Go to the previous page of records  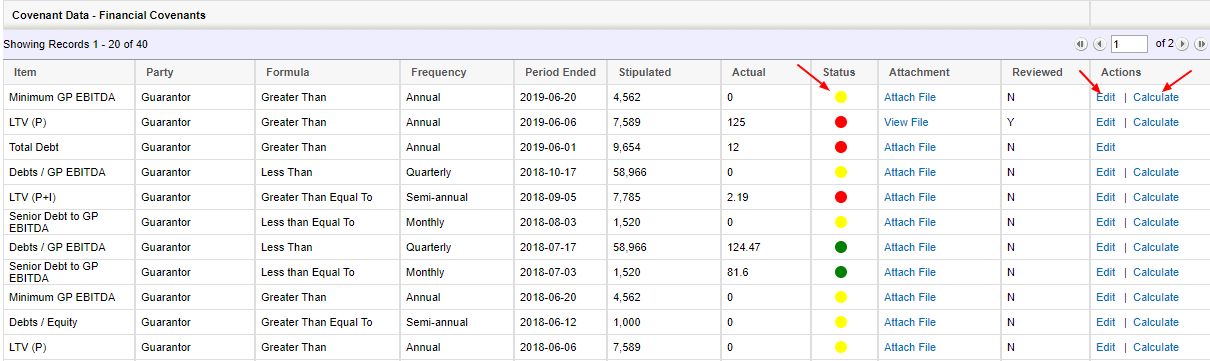click(1098, 44)
